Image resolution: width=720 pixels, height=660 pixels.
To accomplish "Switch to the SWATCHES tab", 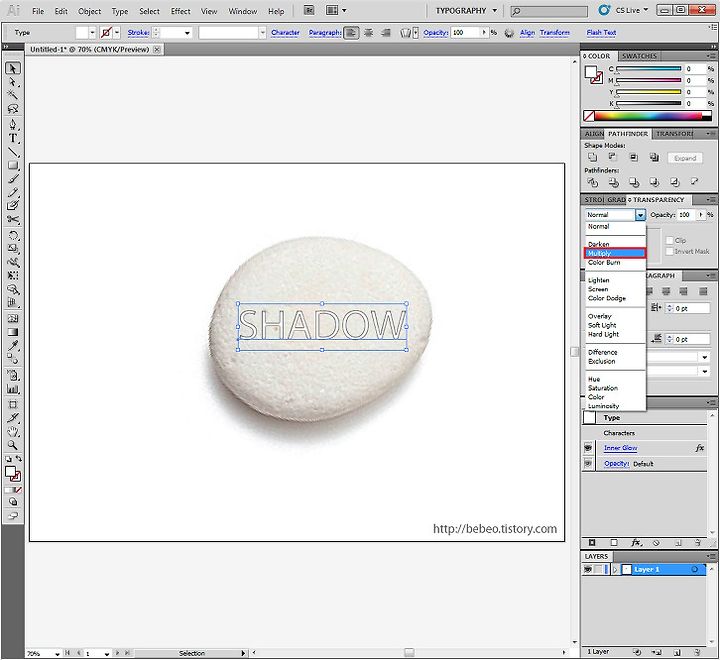I will pos(639,56).
